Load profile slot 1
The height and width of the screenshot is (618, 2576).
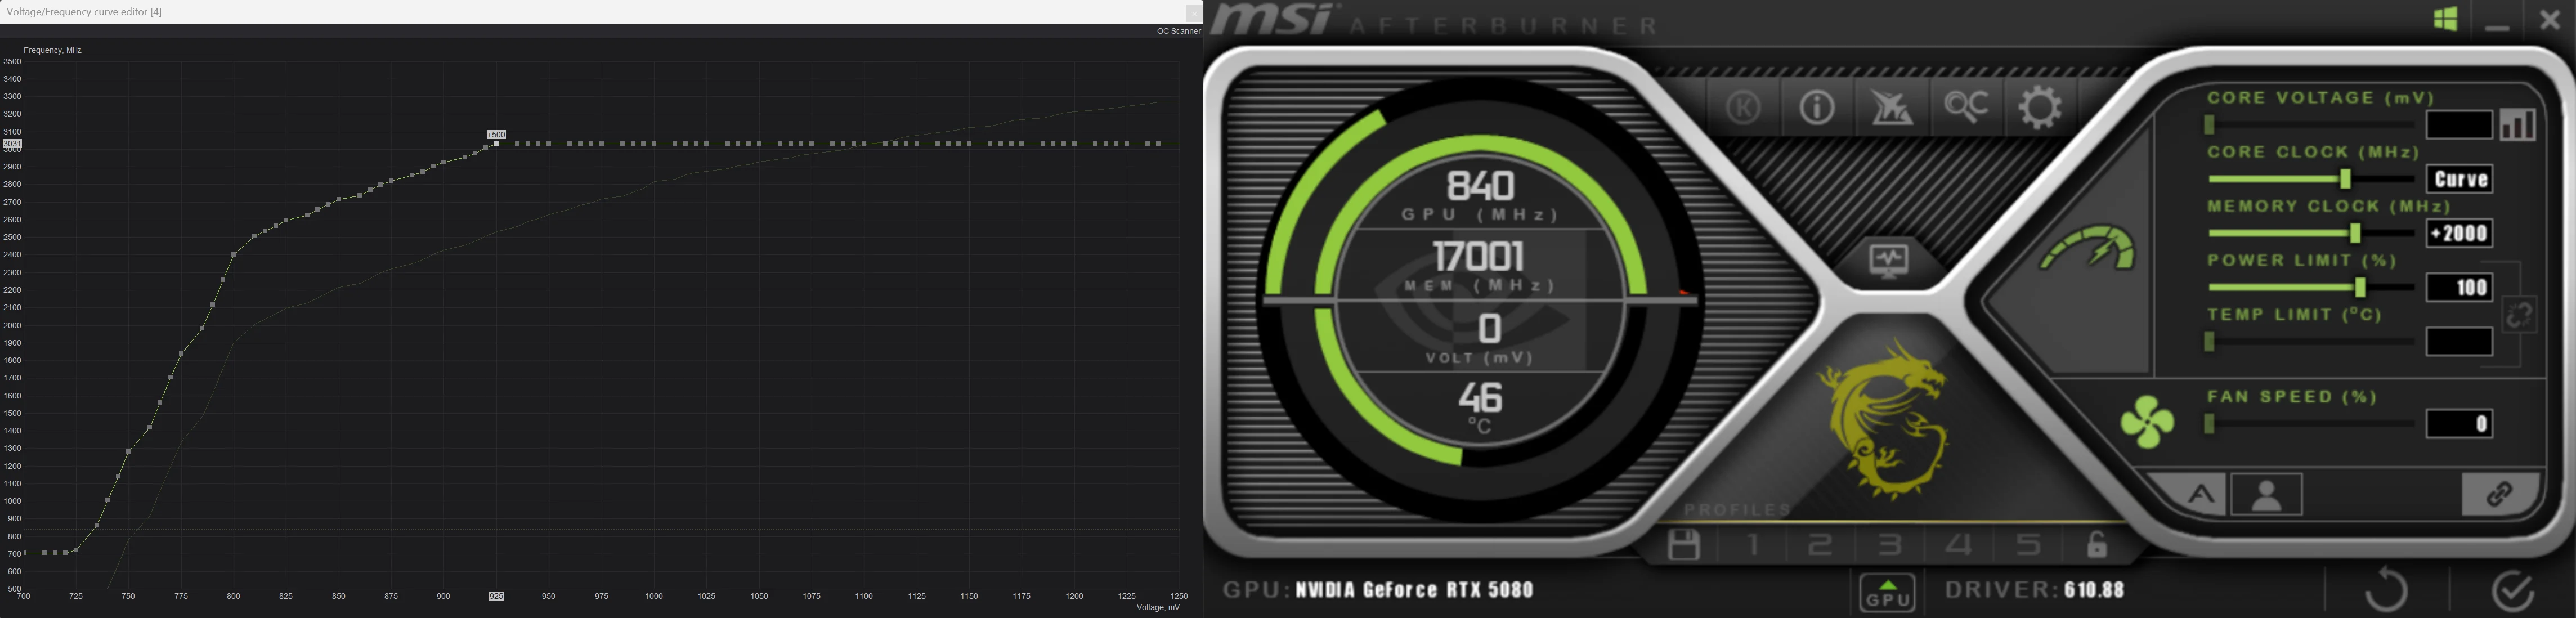[x=1753, y=545]
